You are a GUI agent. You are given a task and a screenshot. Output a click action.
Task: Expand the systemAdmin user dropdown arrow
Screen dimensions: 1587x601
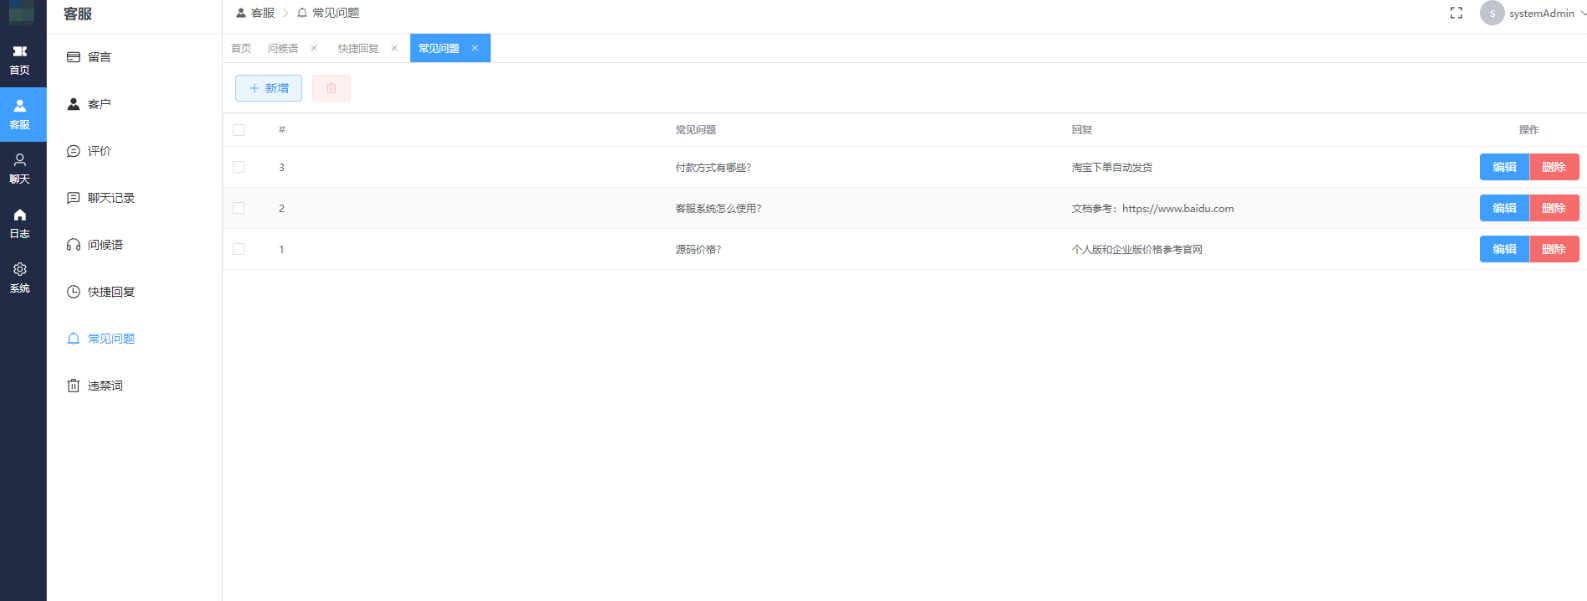pyautogui.click(x=1582, y=13)
